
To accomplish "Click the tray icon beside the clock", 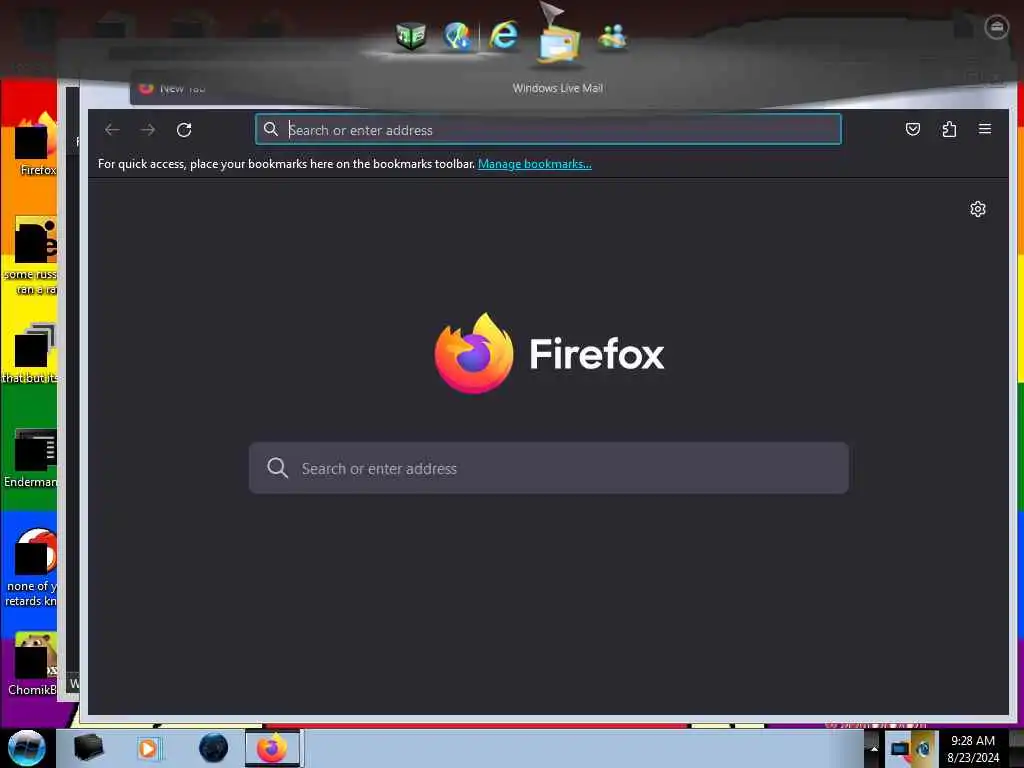I will [924, 748].
